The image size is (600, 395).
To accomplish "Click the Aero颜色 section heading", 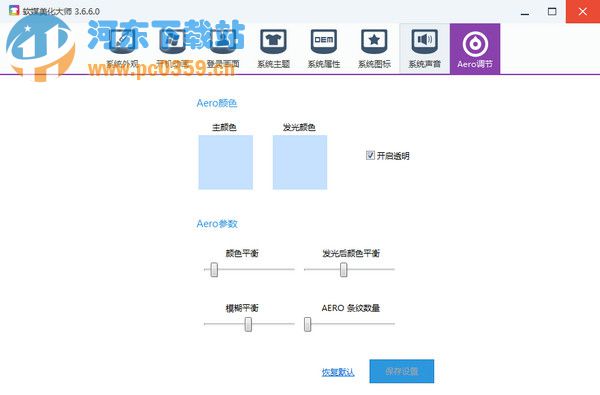I will pyautogui.click(x=217, y=103).
